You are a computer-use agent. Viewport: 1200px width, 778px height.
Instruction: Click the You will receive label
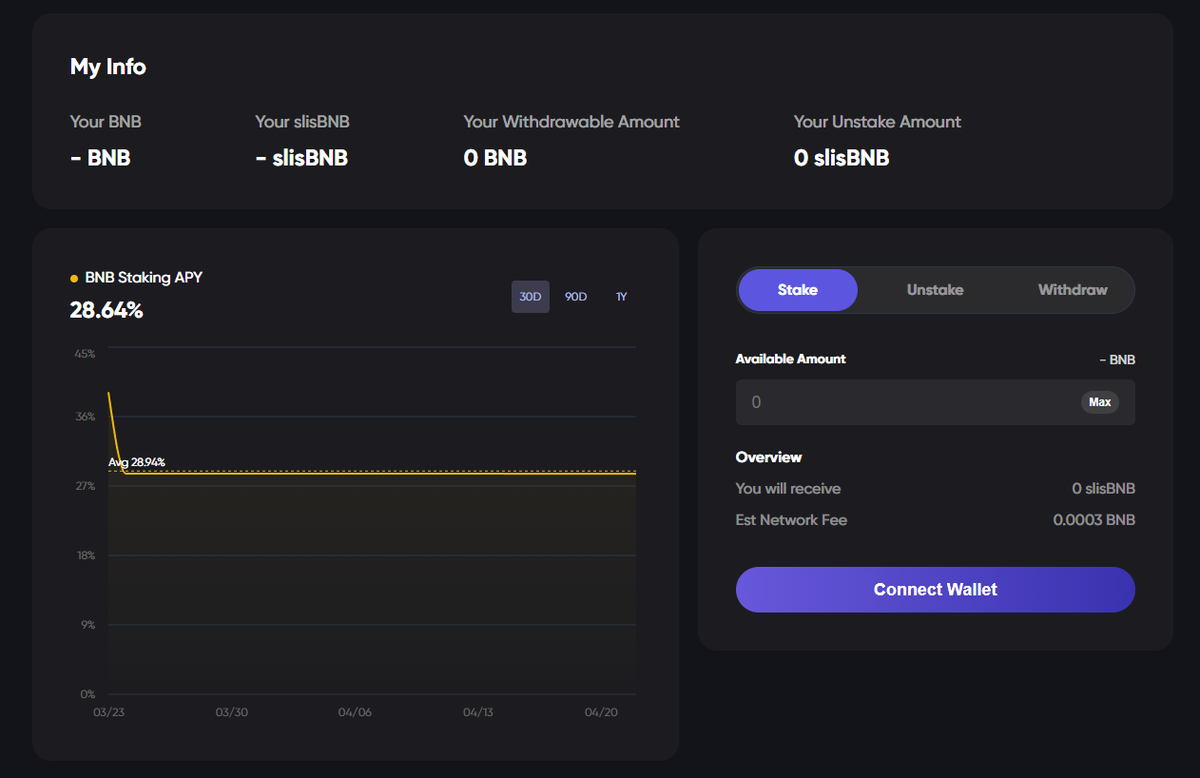click(x=788, y=489)
